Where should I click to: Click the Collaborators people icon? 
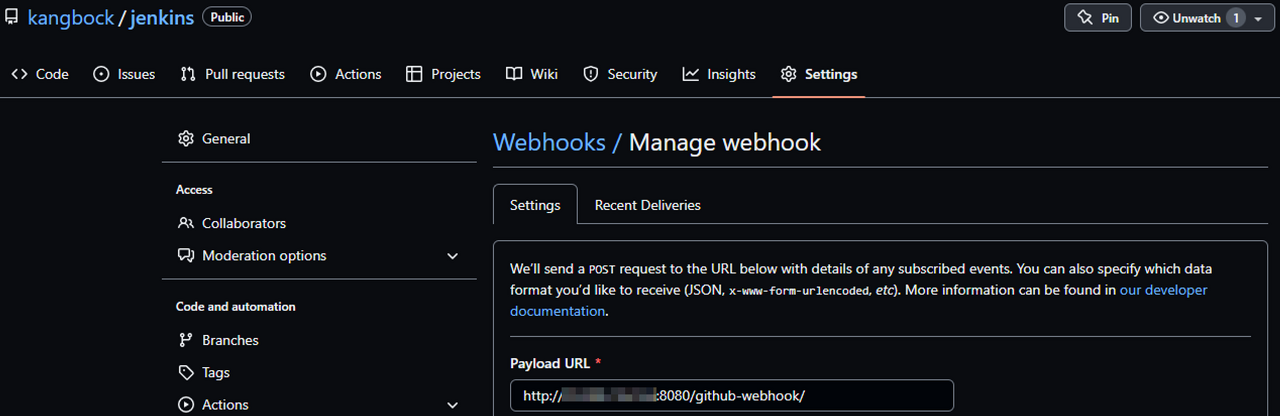pos(185,223)
